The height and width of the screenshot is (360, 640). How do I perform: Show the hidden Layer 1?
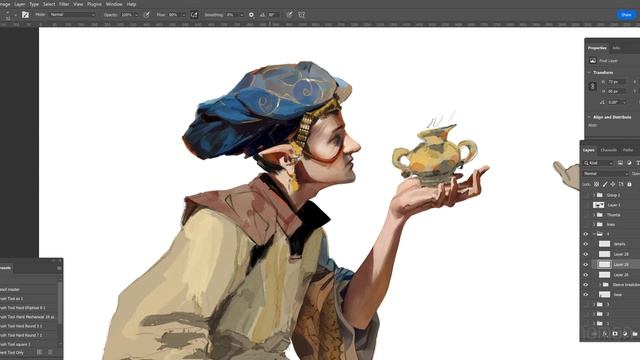coord(586,205)
